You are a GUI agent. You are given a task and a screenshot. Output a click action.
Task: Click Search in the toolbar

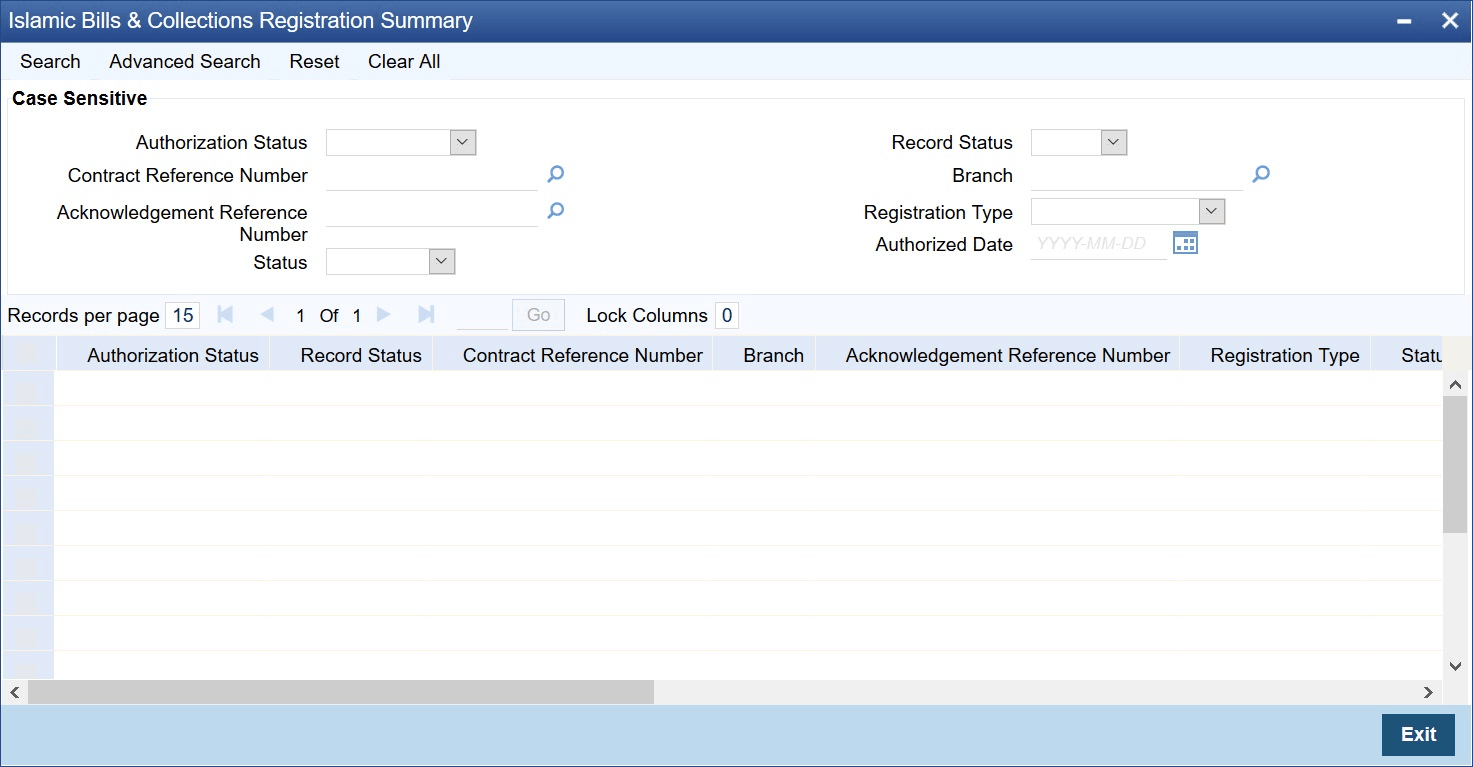pos(50,61)
